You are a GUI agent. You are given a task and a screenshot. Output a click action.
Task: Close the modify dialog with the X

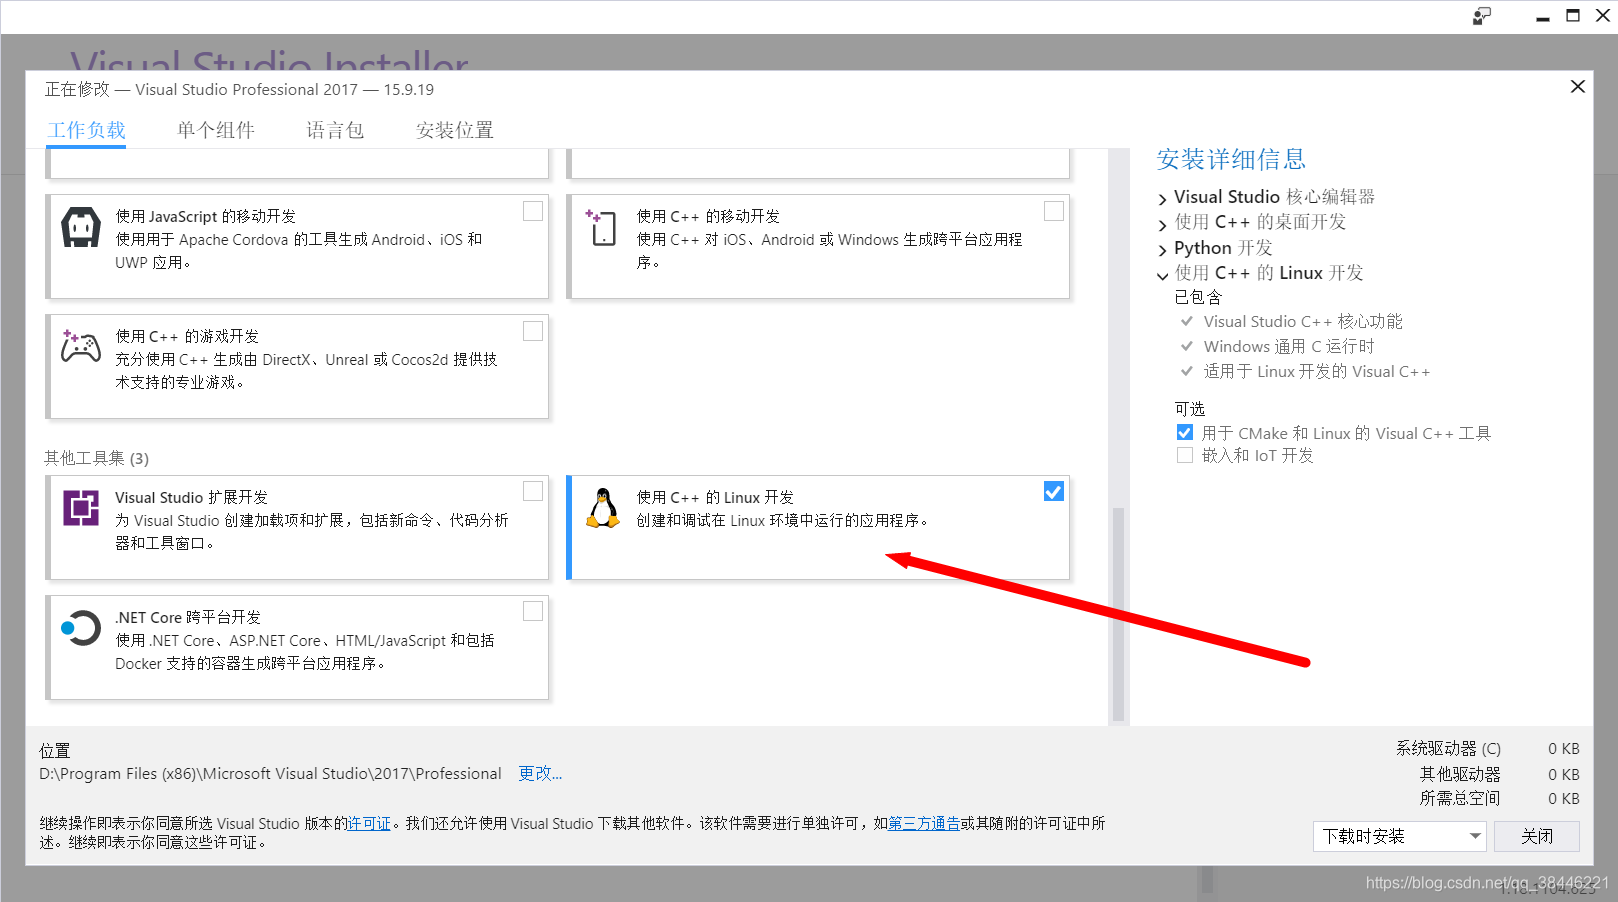(1578, 87)
